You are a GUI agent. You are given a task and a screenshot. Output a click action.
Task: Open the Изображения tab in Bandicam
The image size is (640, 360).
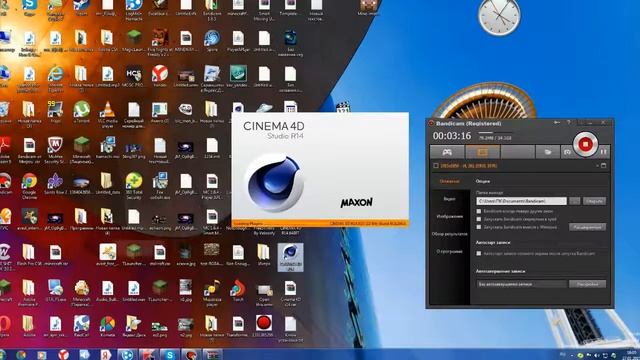(x=449, y=216)
